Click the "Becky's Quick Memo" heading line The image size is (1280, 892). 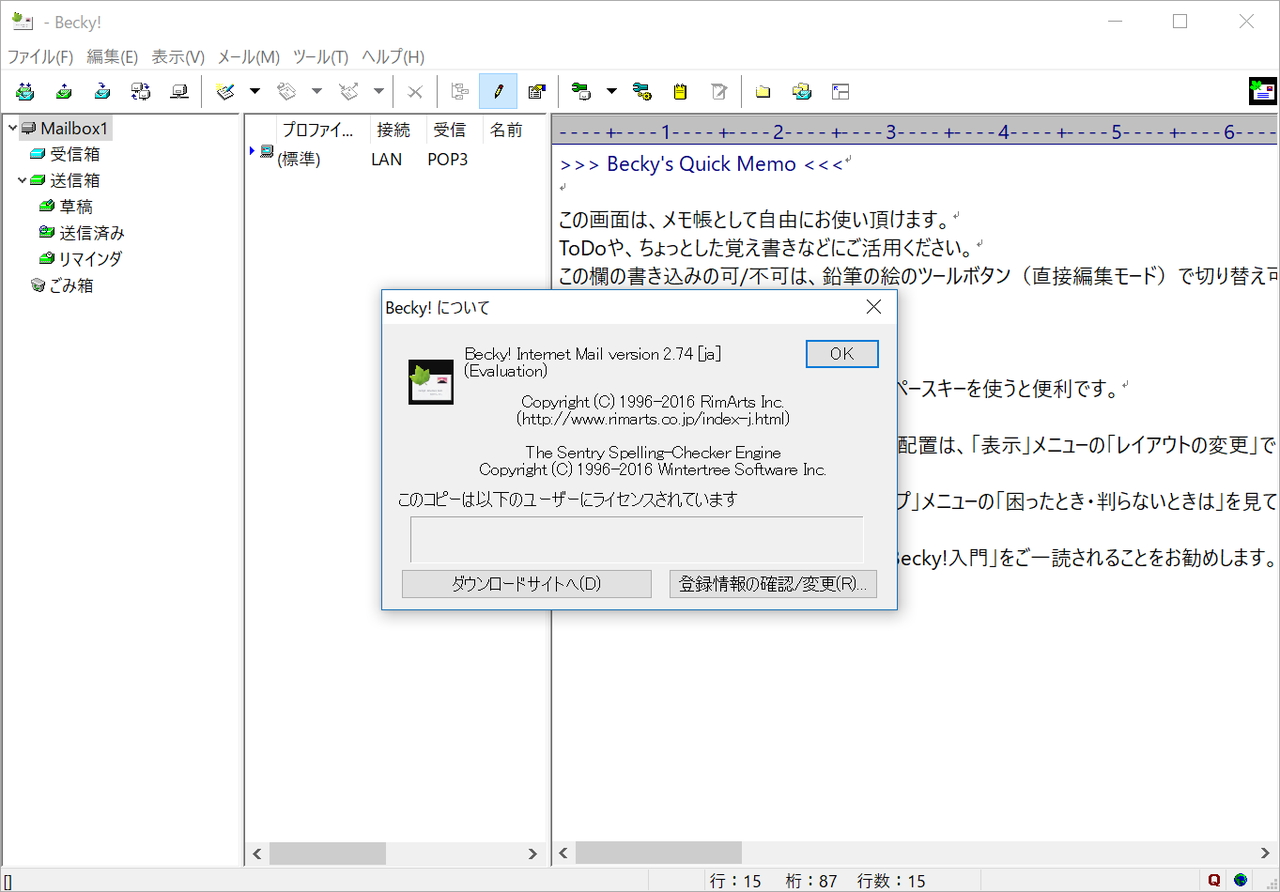[702, 164]
